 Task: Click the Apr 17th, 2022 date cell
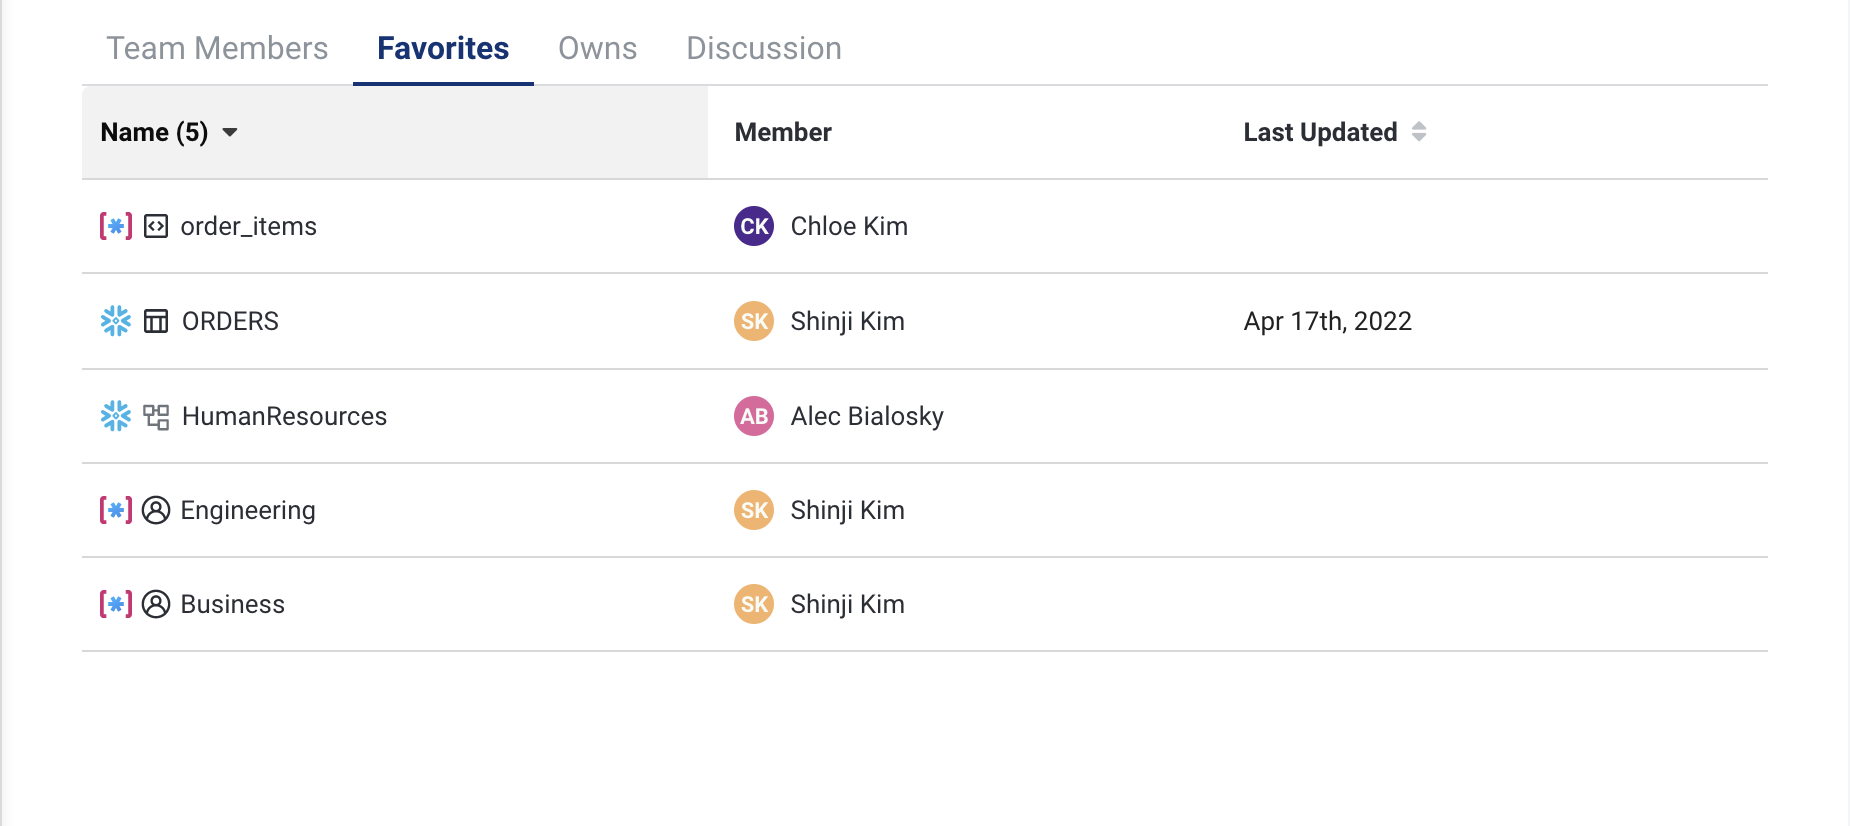[1327, 321]
